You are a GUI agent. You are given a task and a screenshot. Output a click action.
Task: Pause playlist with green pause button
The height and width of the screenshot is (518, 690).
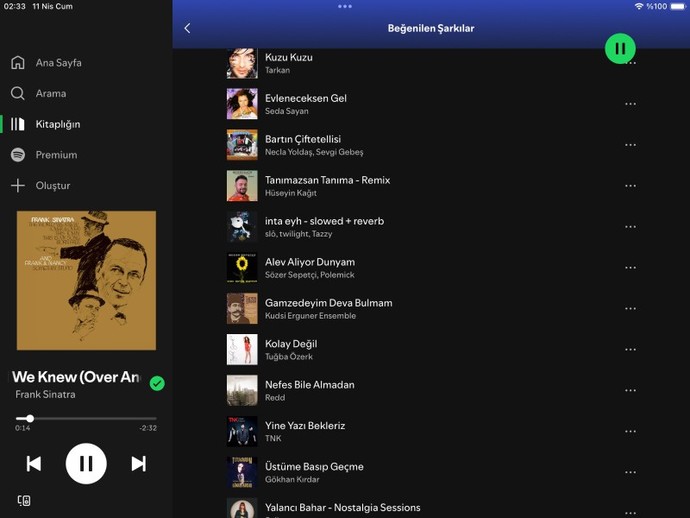point(620,48)
